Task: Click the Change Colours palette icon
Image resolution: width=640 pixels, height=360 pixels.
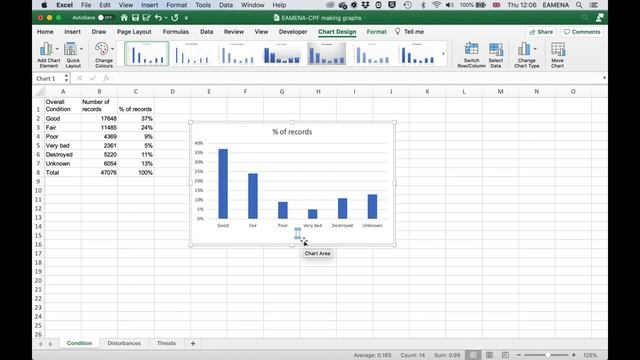Action: pos(101,49)
